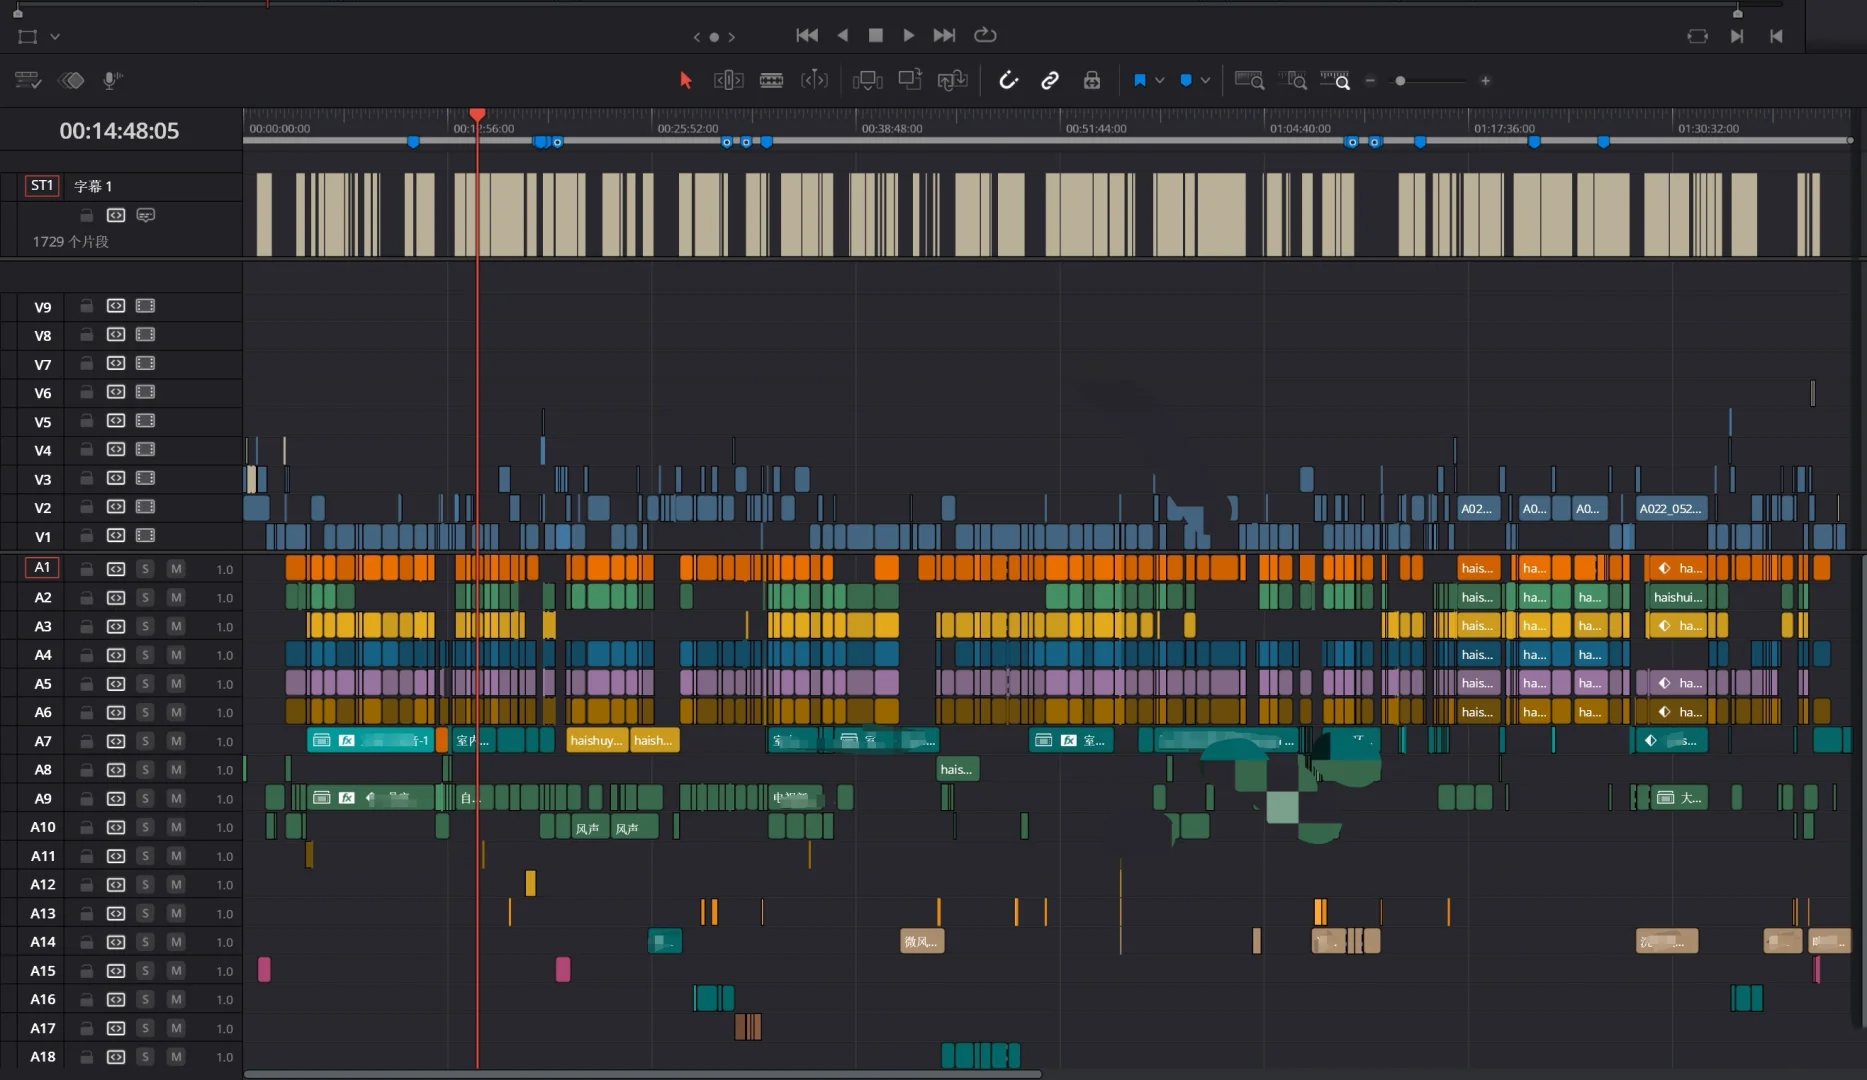Select the Selection mode arrow tool

tap(685, 80)
